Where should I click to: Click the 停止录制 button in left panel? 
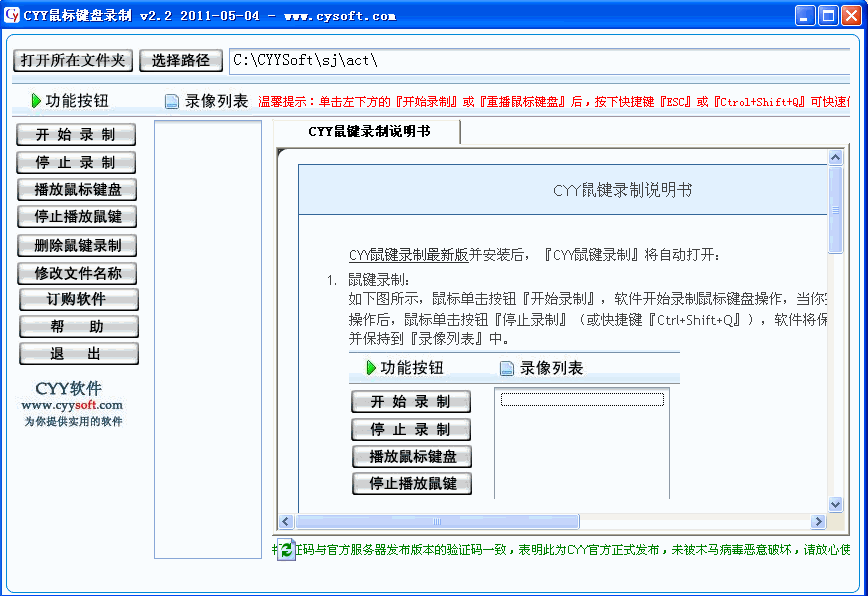coord(76,163)
